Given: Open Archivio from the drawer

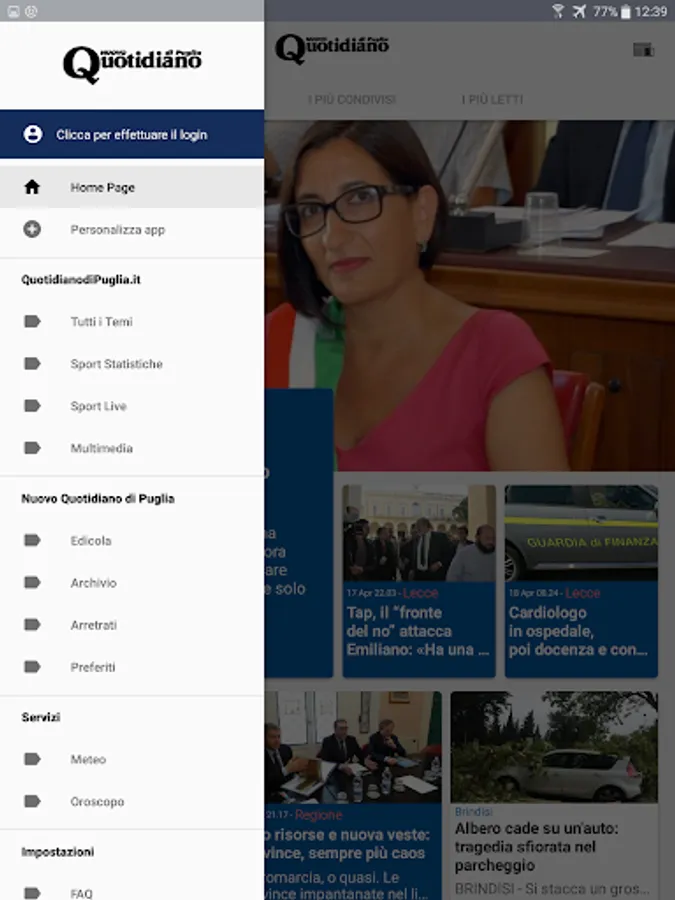Looking at the screenshot, I should click(x=132, y=583).
